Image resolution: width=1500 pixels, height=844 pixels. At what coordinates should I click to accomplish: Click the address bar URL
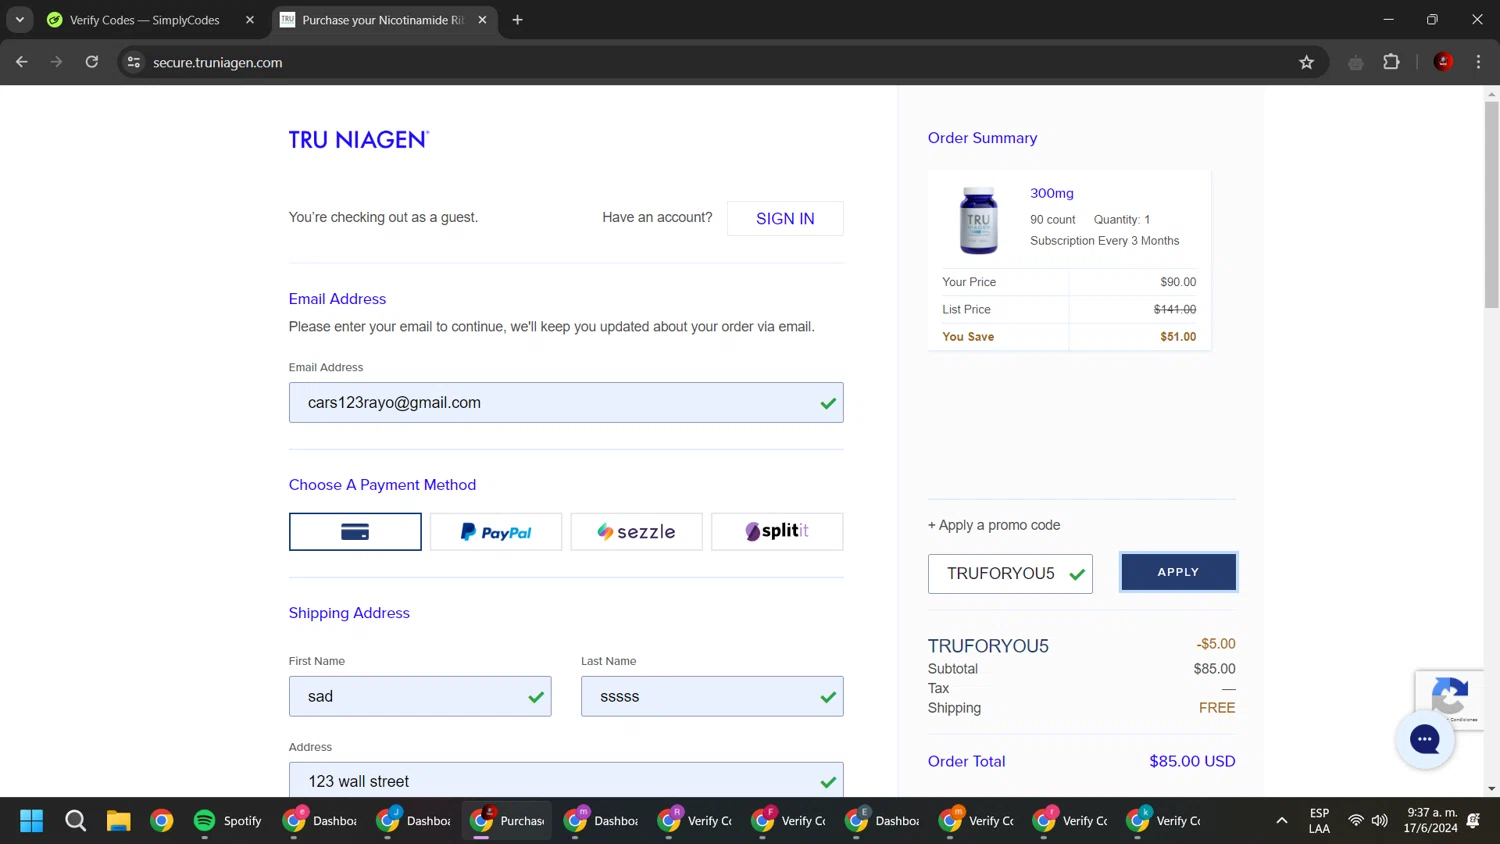[x=218, y=62]
